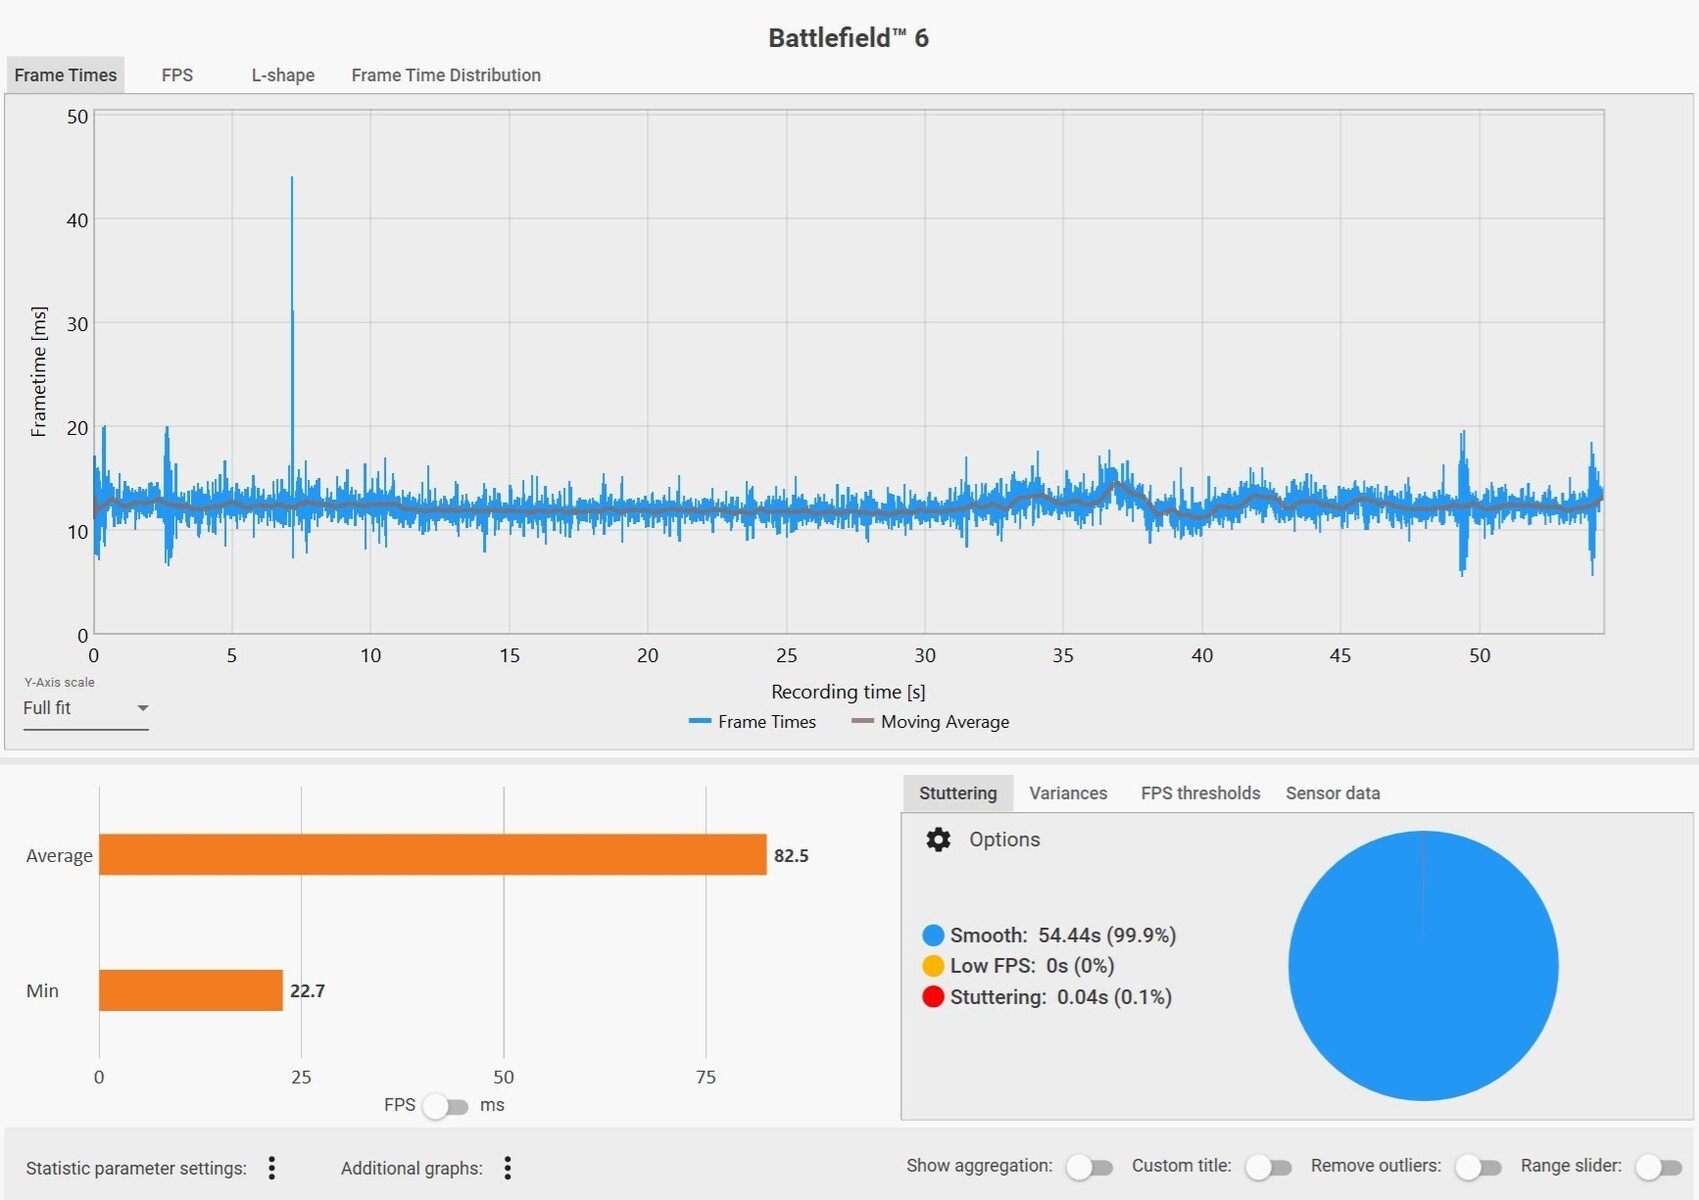1699x1200 pixels.
Task: Select the Frame Time Distribution tab
Action: pyautogui.click(x=446, y=75)
